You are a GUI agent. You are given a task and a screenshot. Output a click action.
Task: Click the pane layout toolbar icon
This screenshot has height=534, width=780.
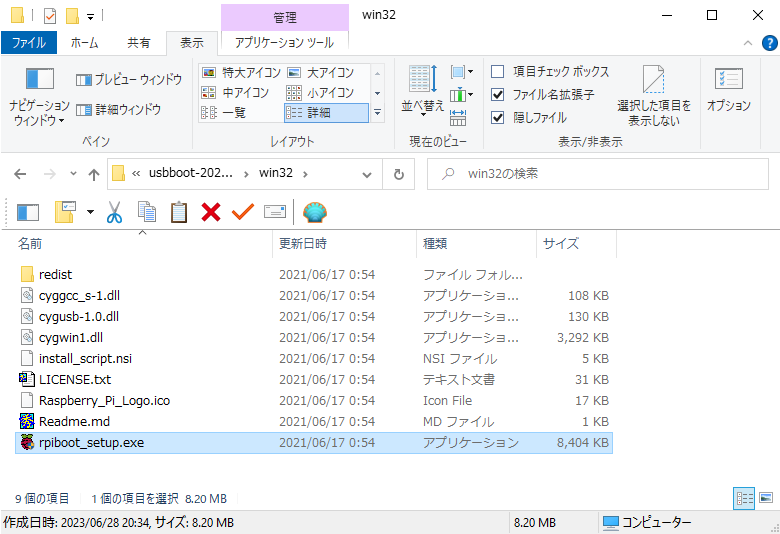point(28,213)
